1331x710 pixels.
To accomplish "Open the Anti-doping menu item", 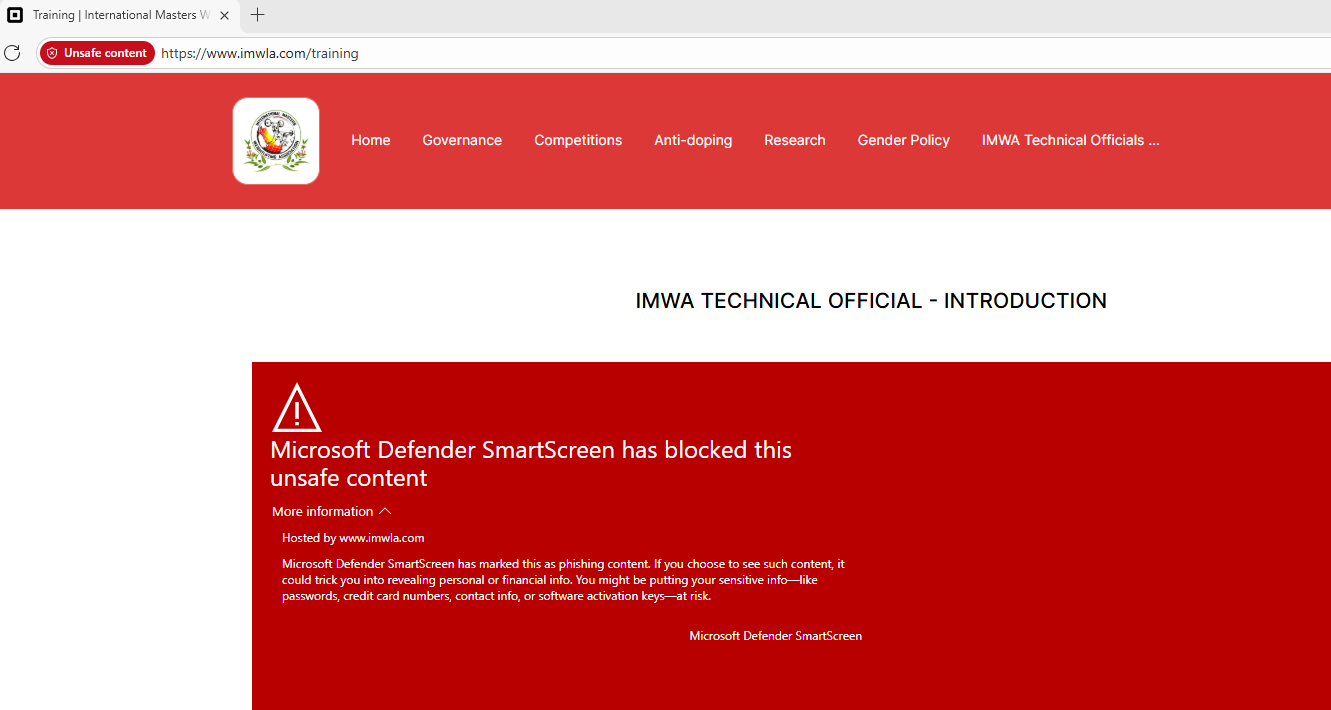I will tap(693, 140).
